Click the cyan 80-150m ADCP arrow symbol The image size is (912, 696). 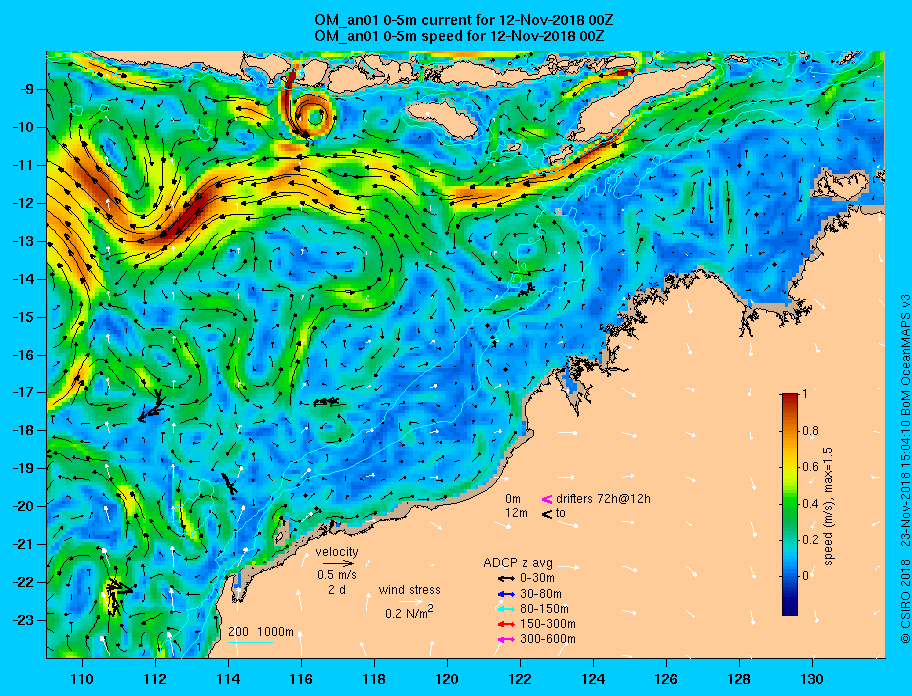tap(506, 609)
